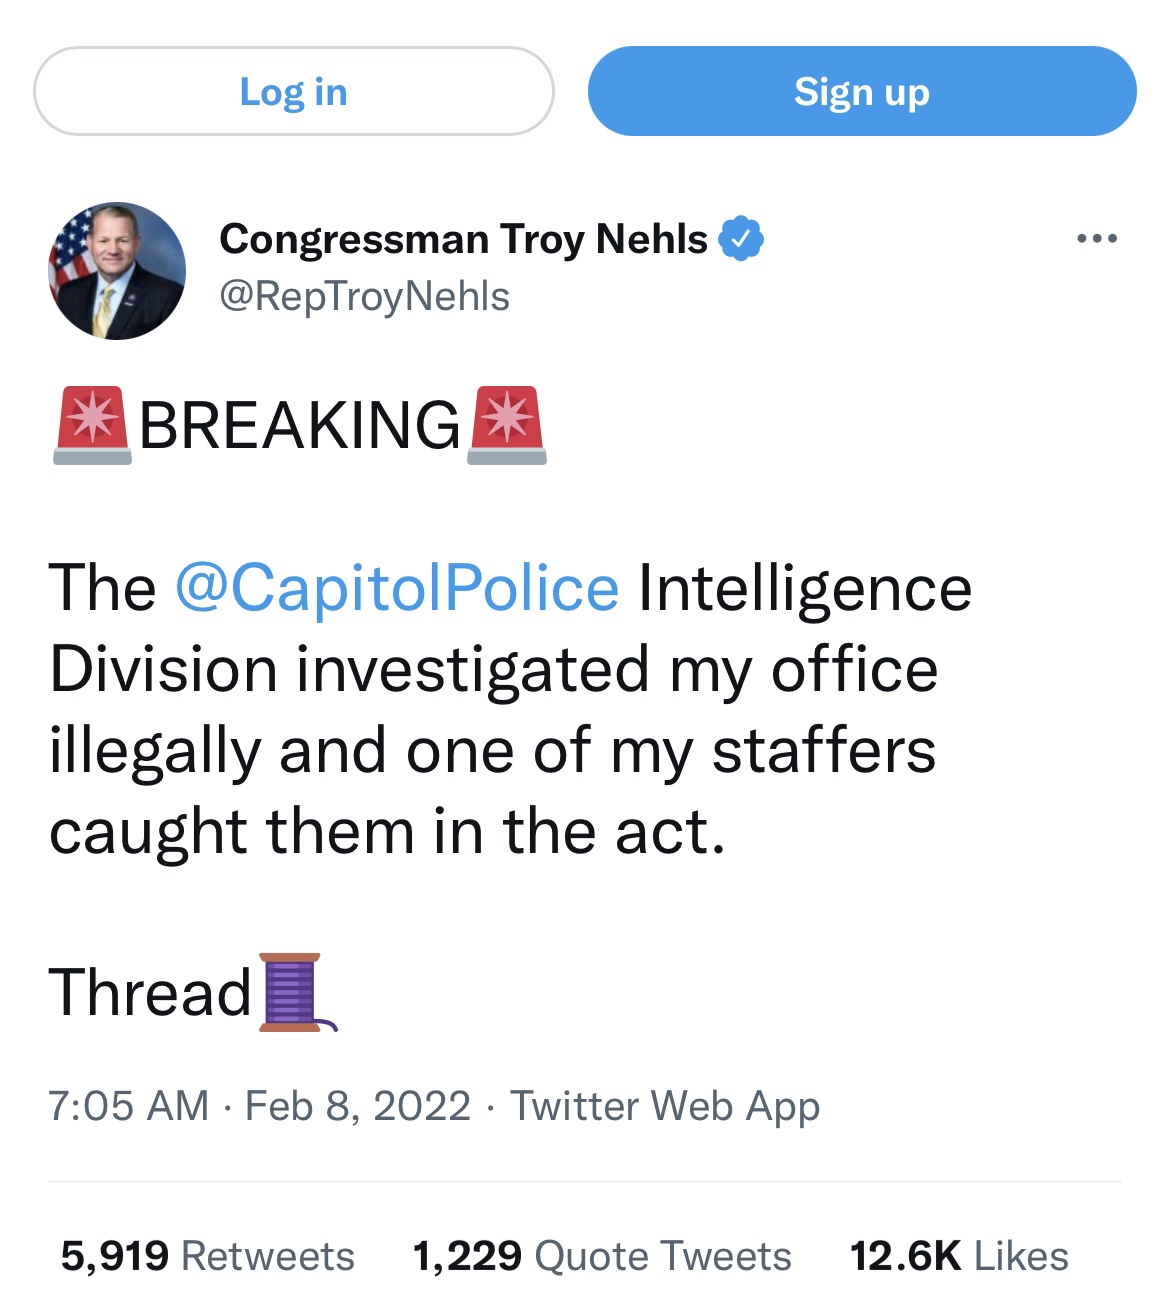Show the 12.6K Likes list
This screenshot has height=1316, width=1170.
pyautogui.click(x=958, y=1256)
